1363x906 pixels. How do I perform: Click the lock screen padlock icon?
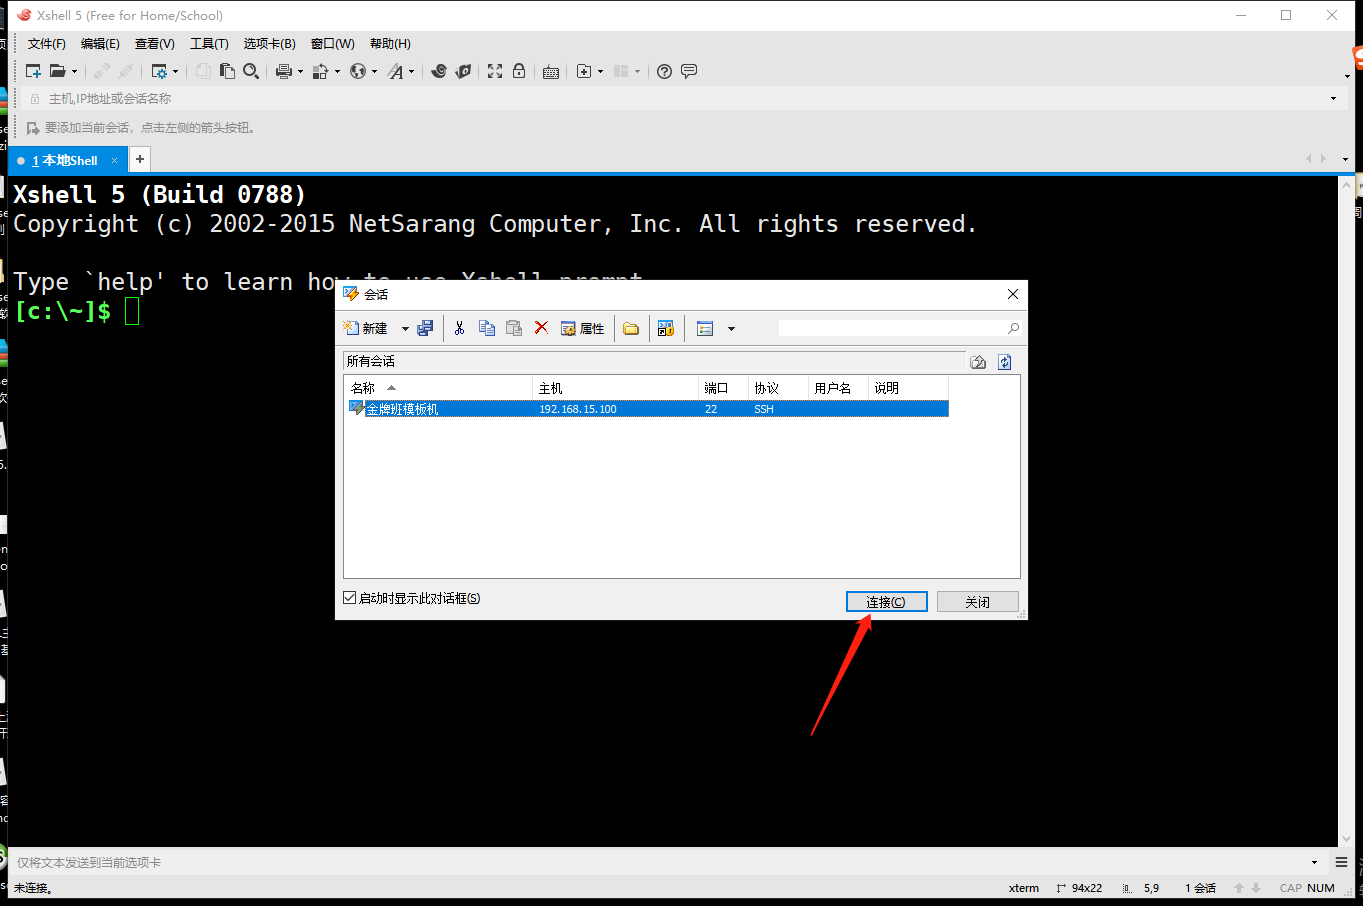click(x=519, y=71)
